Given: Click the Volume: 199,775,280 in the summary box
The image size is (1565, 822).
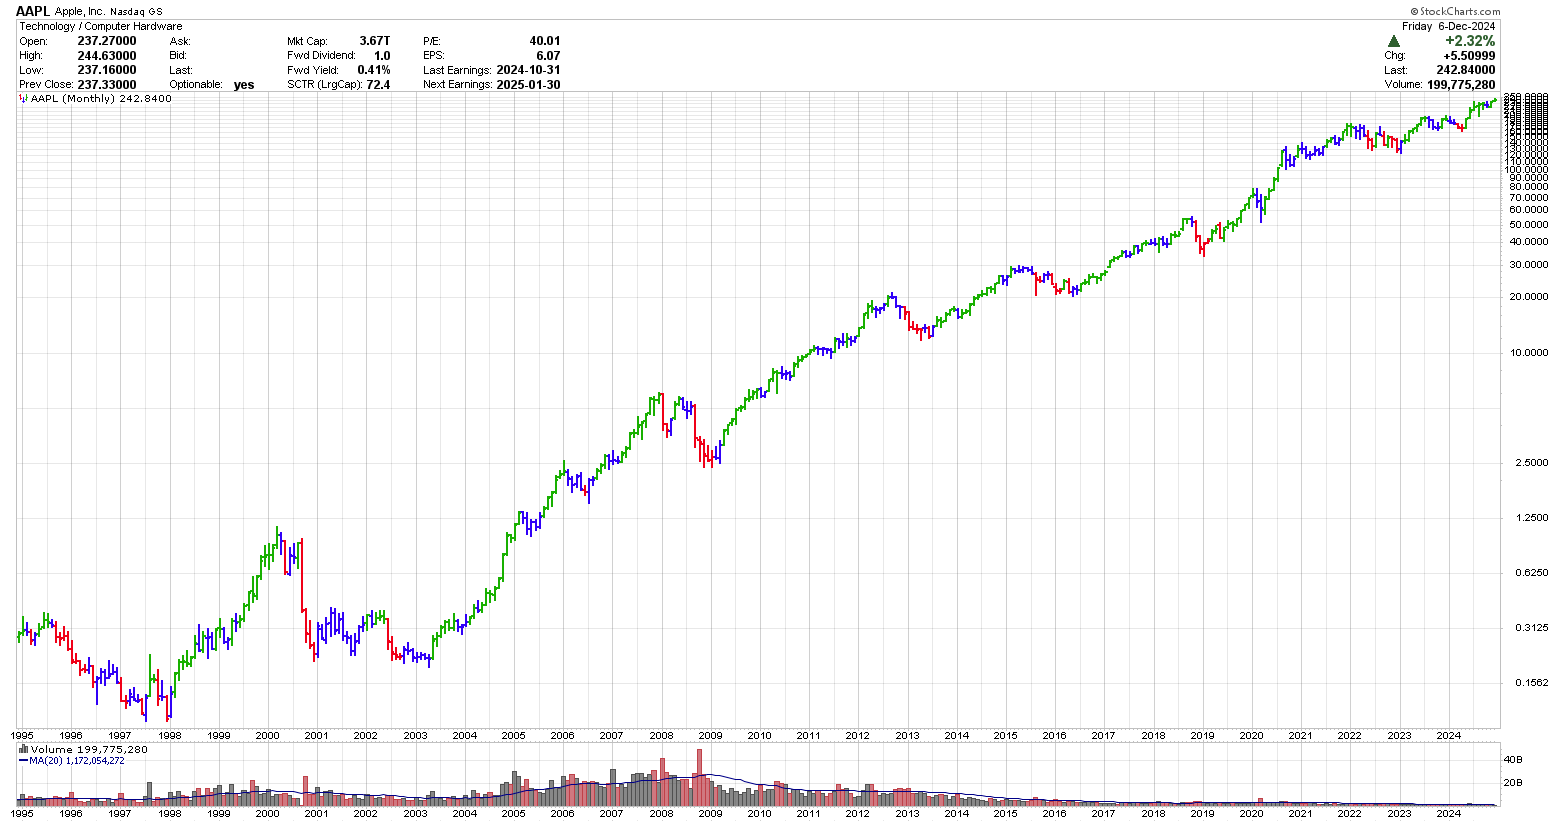Looking at the screenshot, I should pyautogui.click(x=1440, y=85).
